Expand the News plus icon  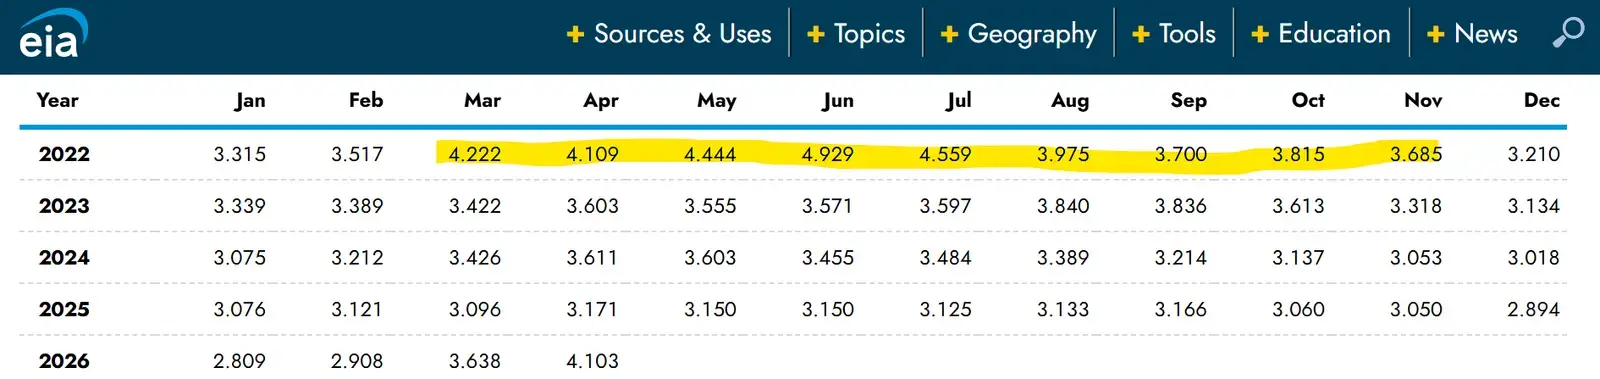coord(1436,34)
